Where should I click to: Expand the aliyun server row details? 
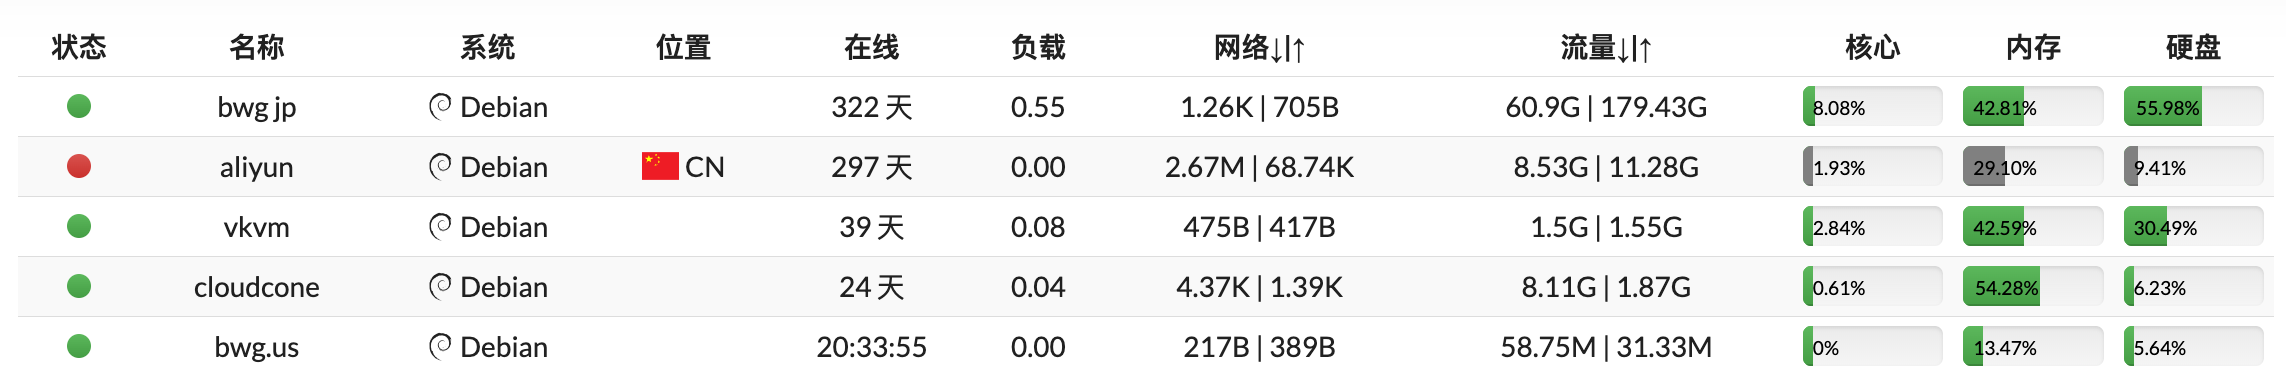(x=1145, y=167)
